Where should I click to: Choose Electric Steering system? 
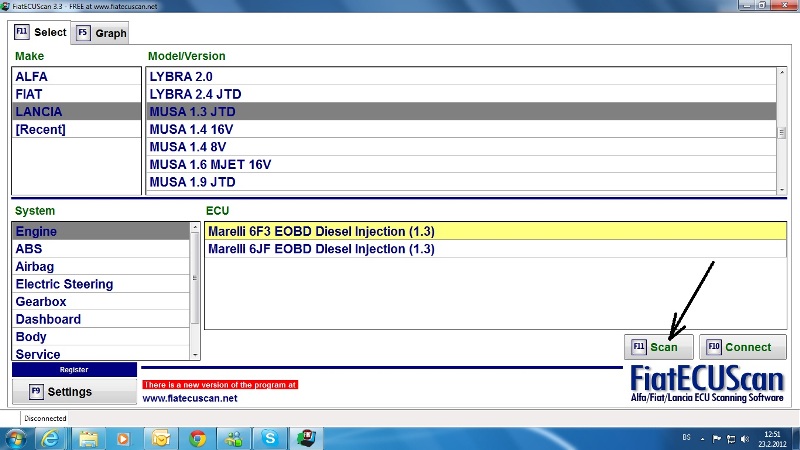click(101, 284)
